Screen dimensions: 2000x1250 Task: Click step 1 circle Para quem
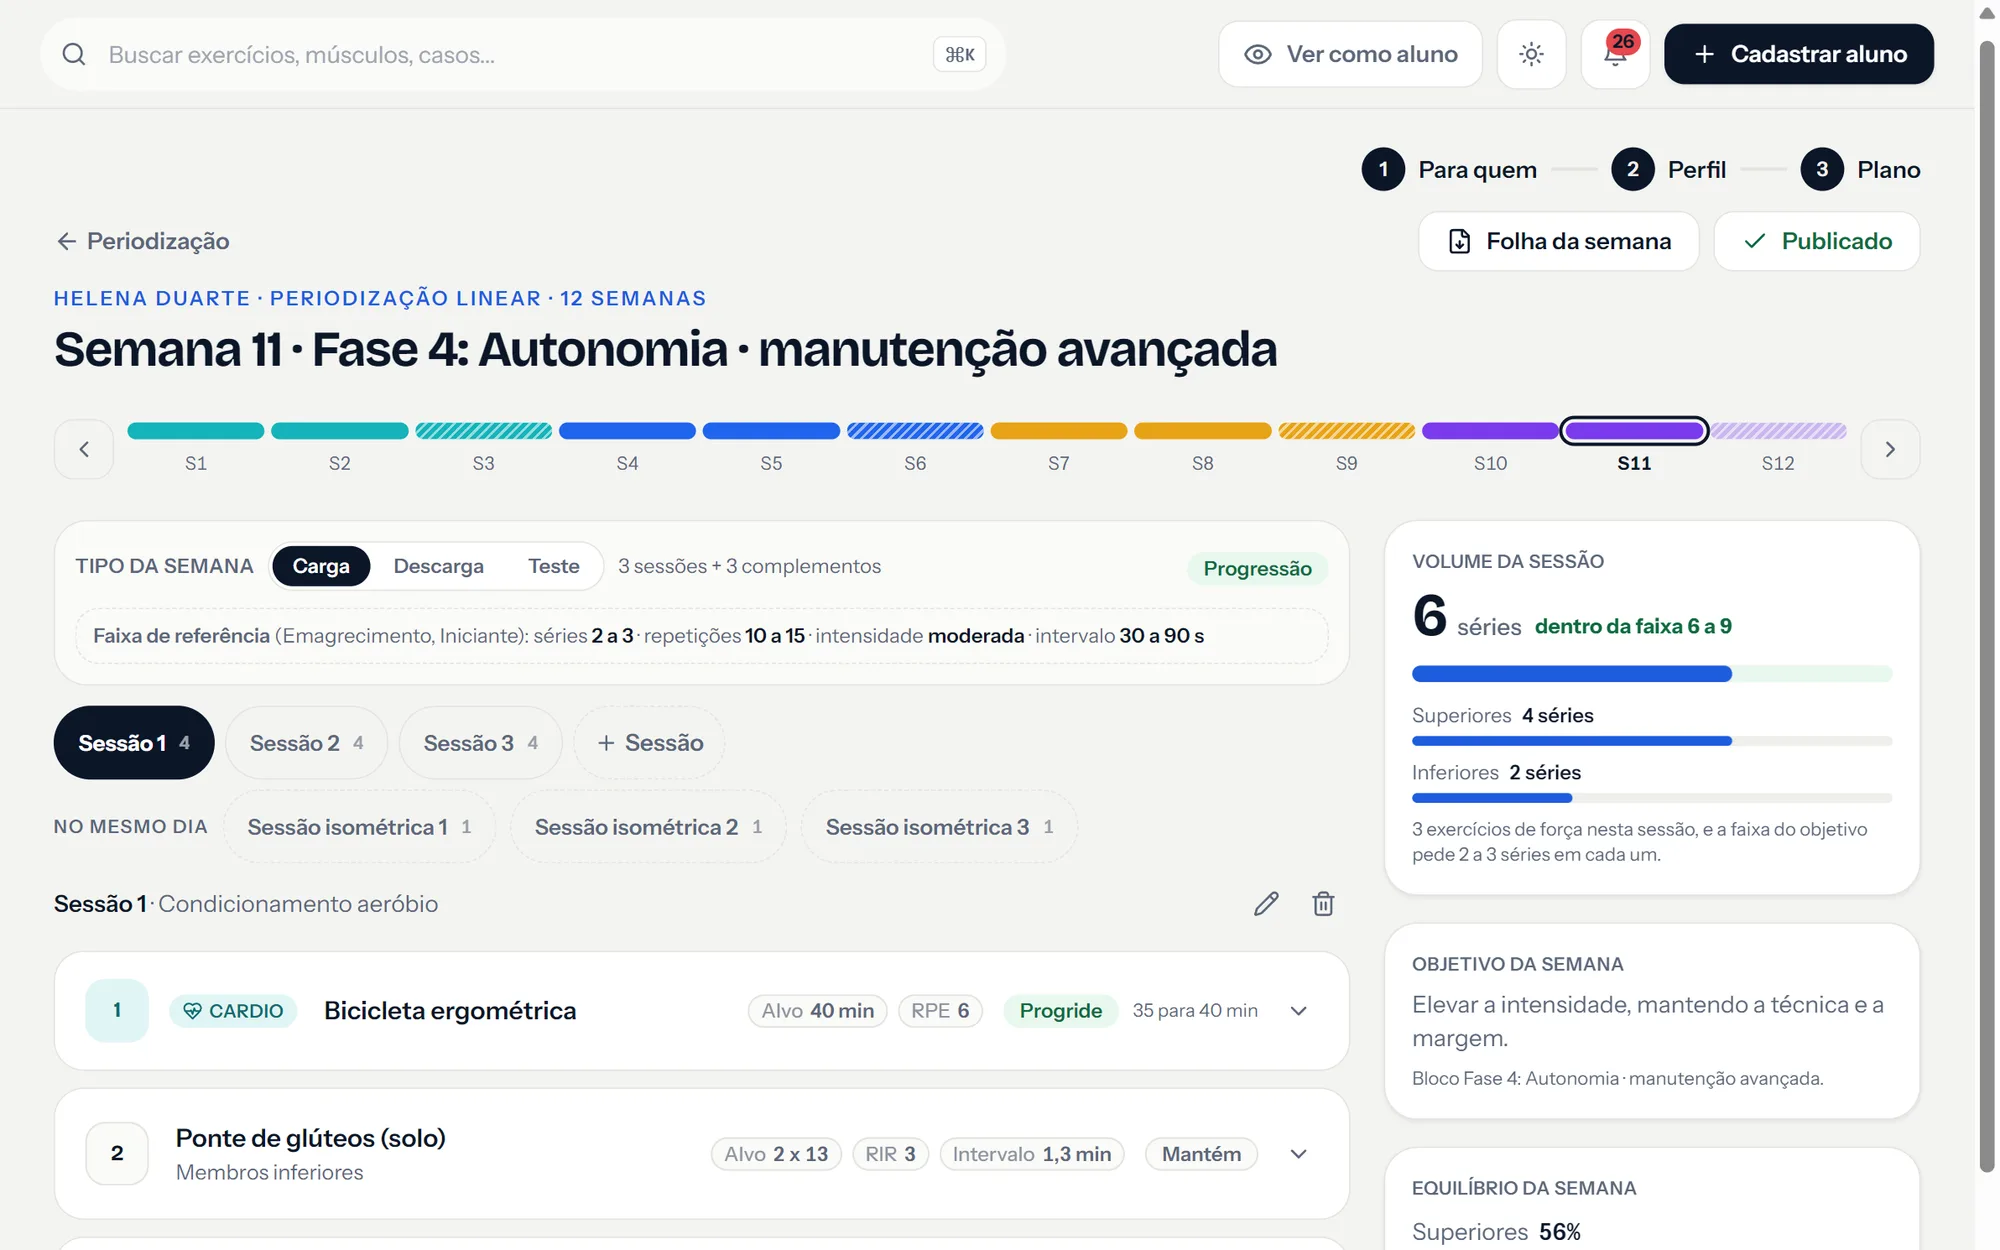[1383, 170]
